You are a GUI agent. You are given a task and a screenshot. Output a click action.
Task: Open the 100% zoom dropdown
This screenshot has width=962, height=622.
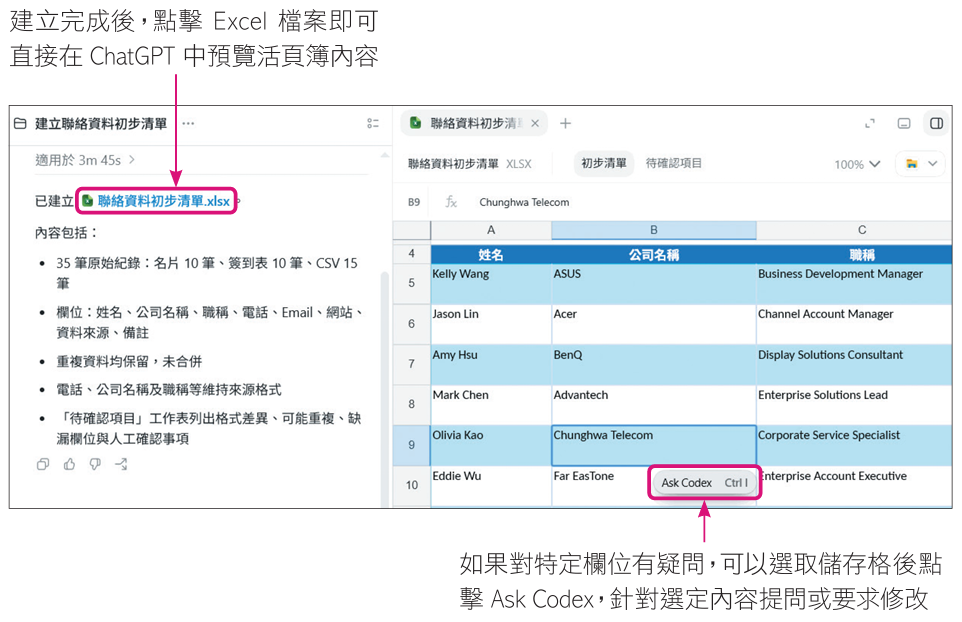[857, 164]
